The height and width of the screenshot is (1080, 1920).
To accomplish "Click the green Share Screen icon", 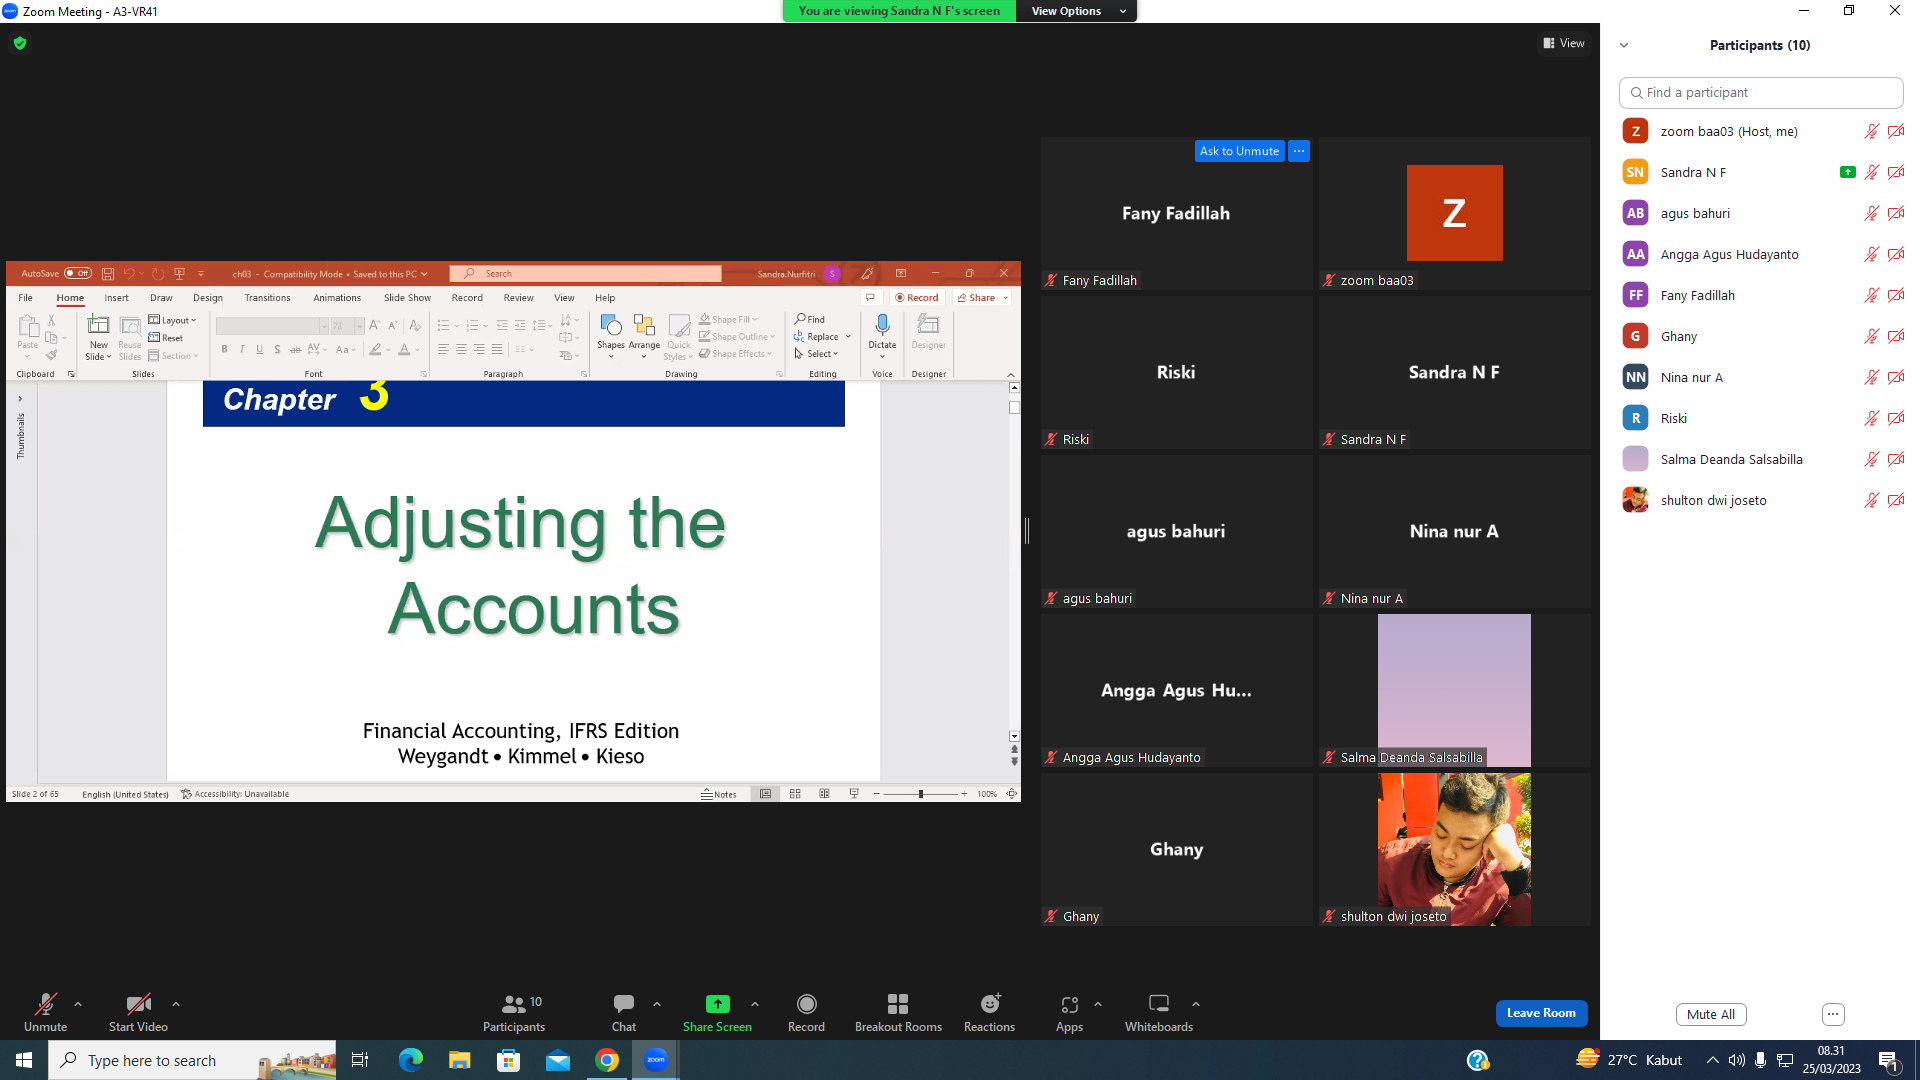I will click(717, 1004).
